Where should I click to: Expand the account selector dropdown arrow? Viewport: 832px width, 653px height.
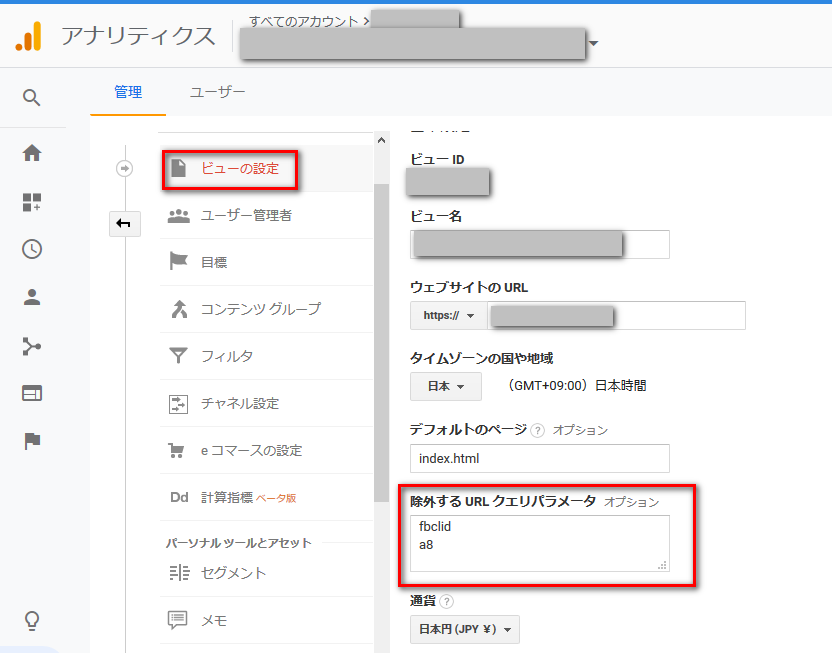(594, 43)
